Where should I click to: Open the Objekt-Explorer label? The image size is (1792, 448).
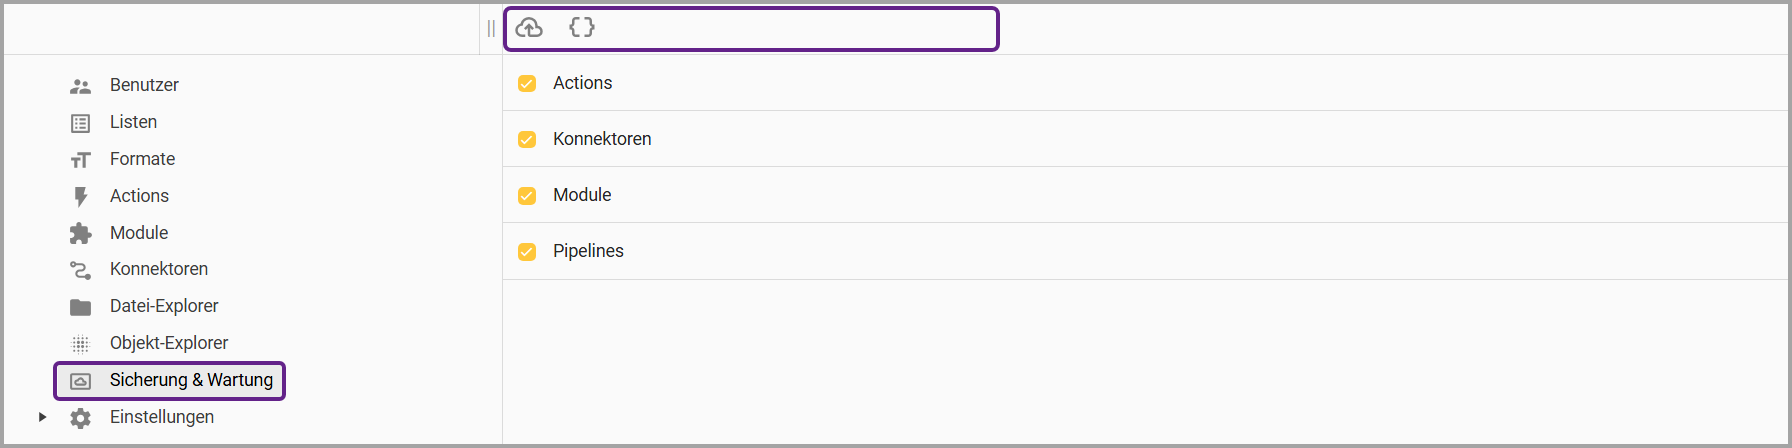(169, 343)
